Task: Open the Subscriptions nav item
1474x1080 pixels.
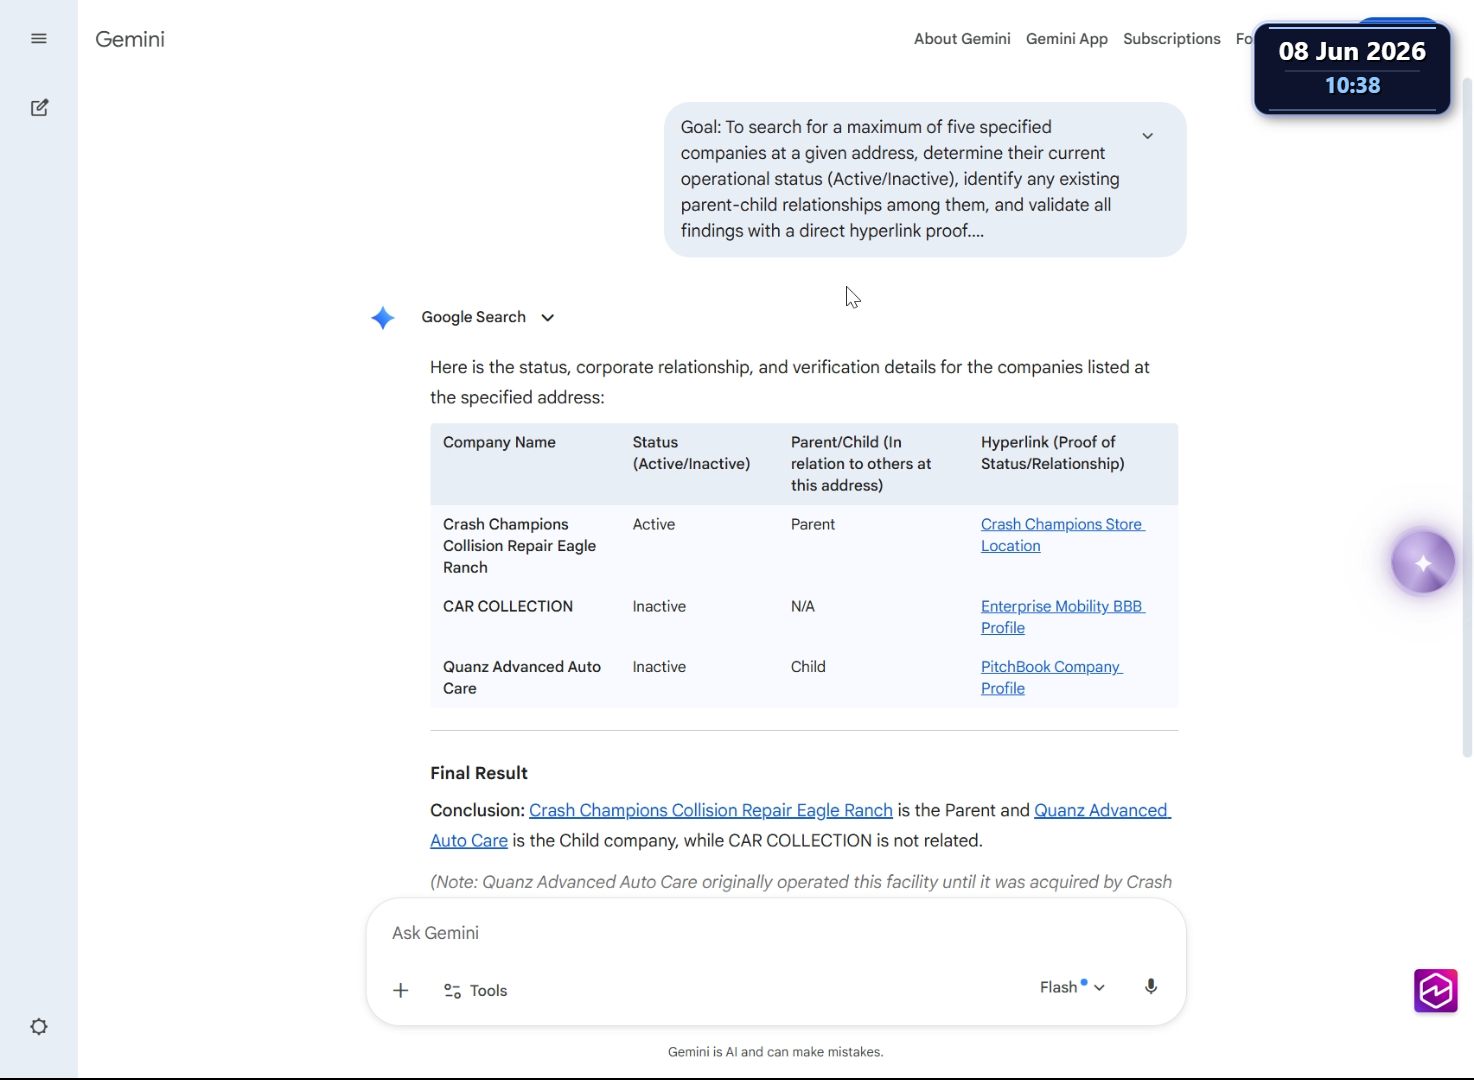Action: pos(1172,39)
